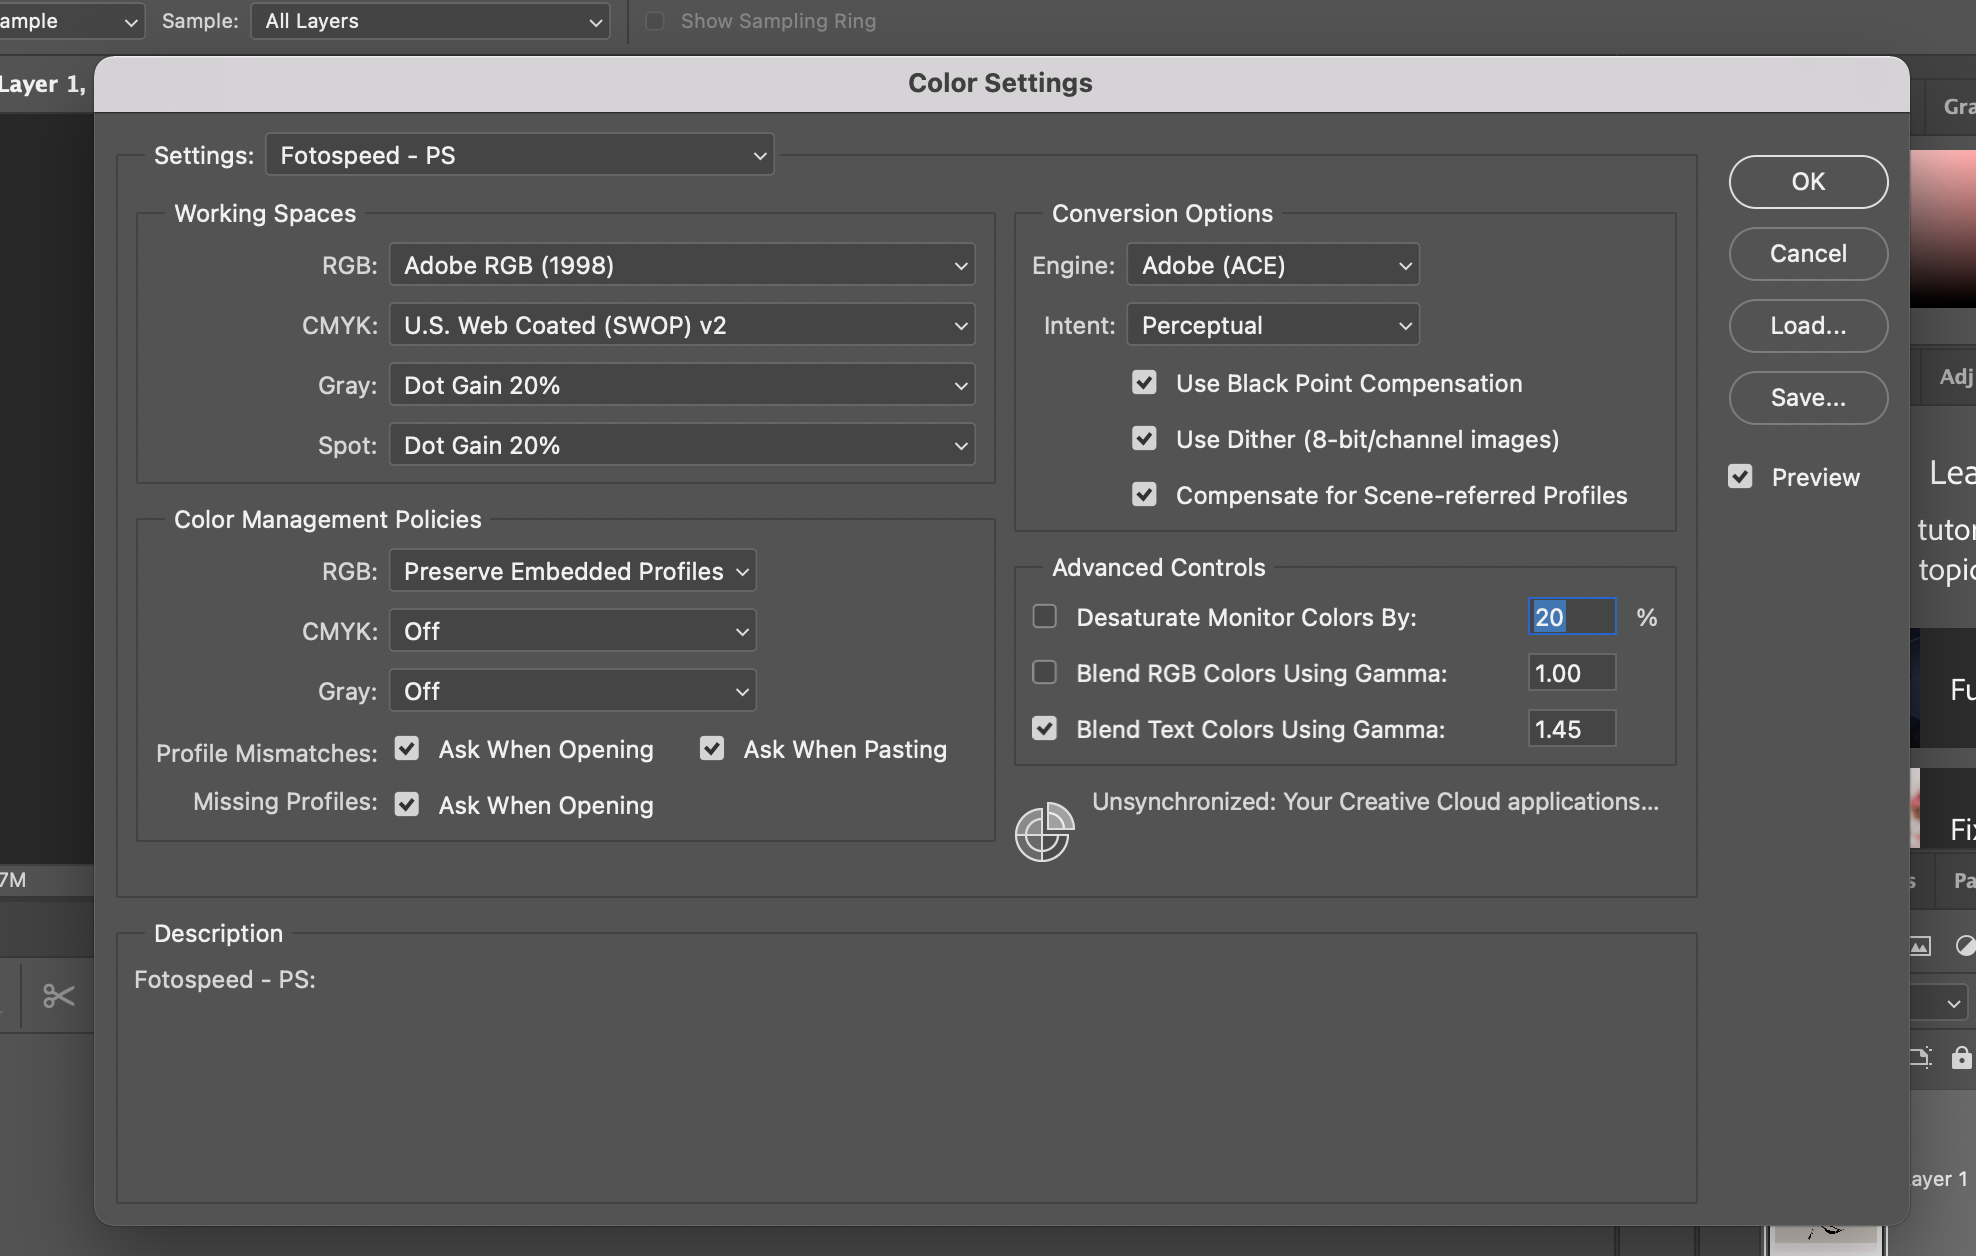
Task: Click the OK button to confirm color settings
Action: (1807, 180)
